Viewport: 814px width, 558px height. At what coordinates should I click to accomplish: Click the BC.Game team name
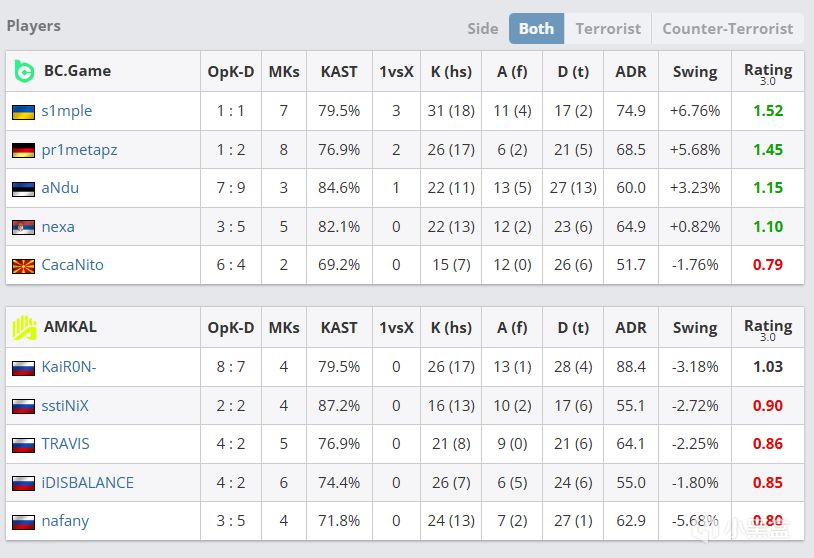[77, 71]
